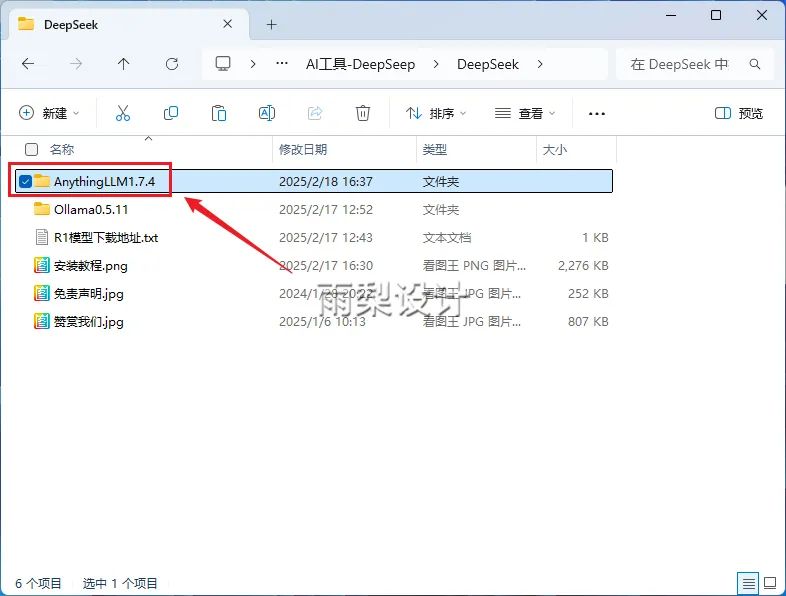The image size is (786, 596).
Task: Click the 选中 1 个项目 status text
Action: click(x=120, y=583)
